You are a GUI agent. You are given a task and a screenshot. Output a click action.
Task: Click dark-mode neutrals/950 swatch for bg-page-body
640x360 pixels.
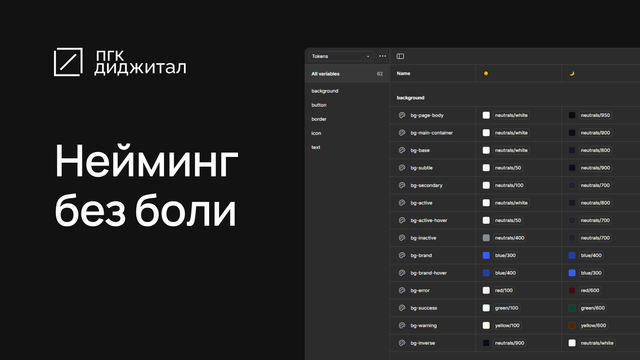tap(572, 116)
